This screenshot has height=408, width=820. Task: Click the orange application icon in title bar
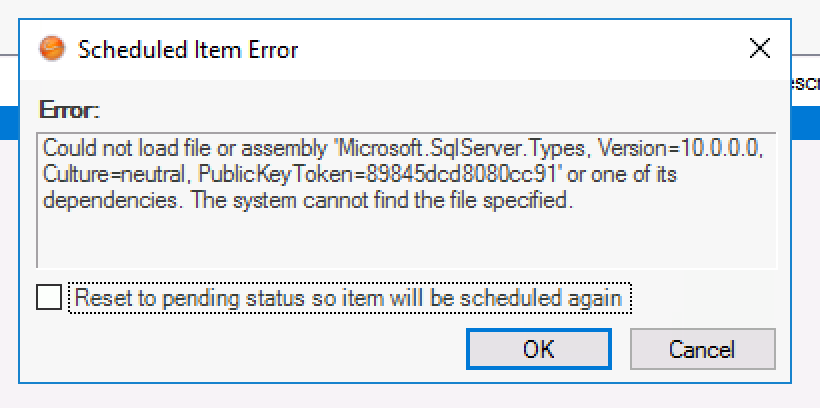tap(51, 48)
